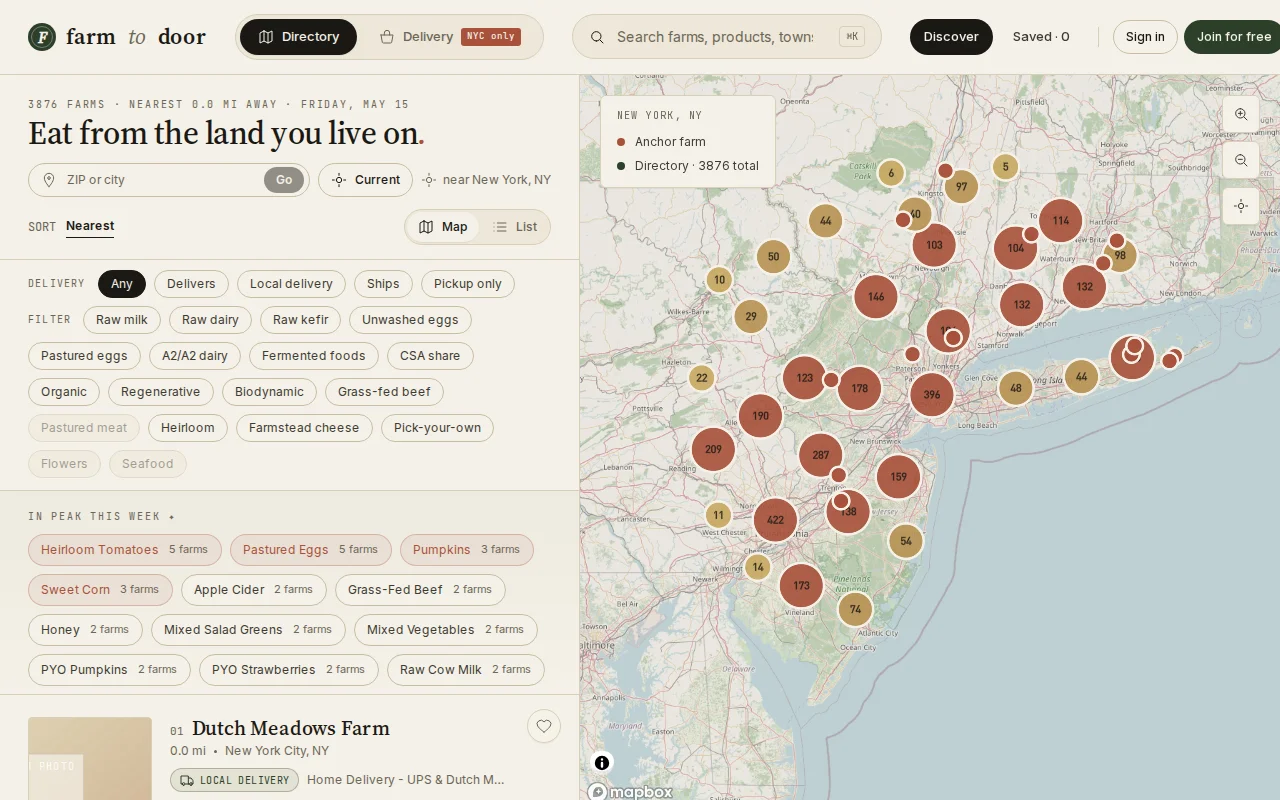1280x800 pixels.
Task: Open the 22-farm map cluster
Action: 702,378
